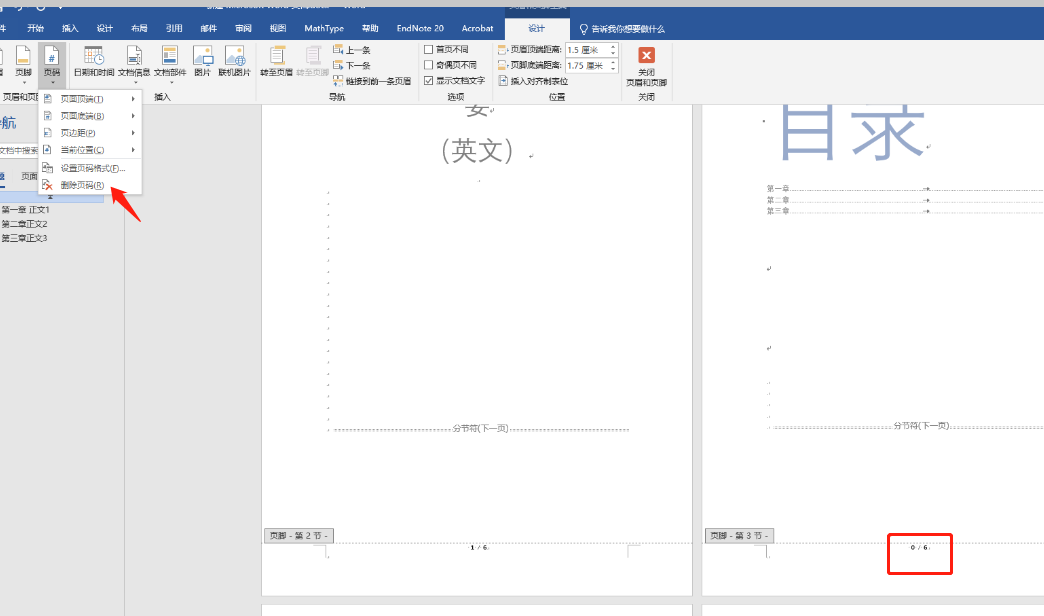Increase 页眉顶端距离 with up spinner
Image resolution: width=1044 pixels, height=616 pixels.
tap(613, 47)
